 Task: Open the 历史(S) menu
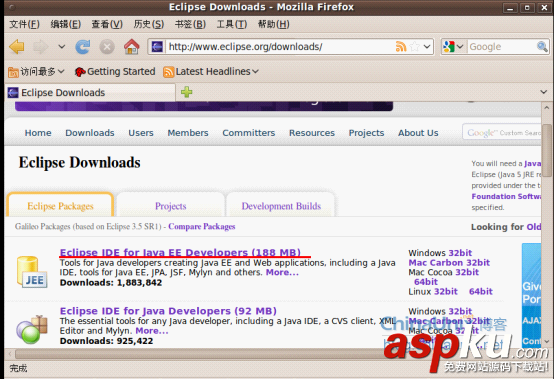click(x=149, y=24)
